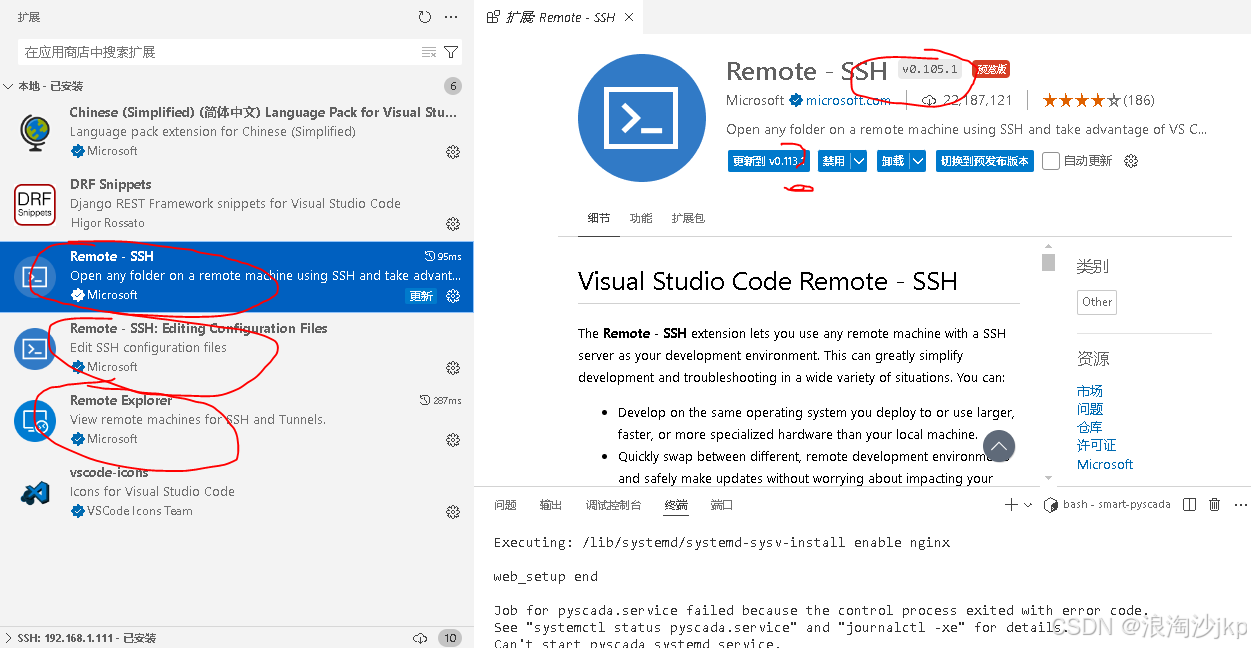The width and height of the screenshot is (1251, 648).
Task: Clear the extension search results
Action: pyautogui.click(x=429, y=52)
